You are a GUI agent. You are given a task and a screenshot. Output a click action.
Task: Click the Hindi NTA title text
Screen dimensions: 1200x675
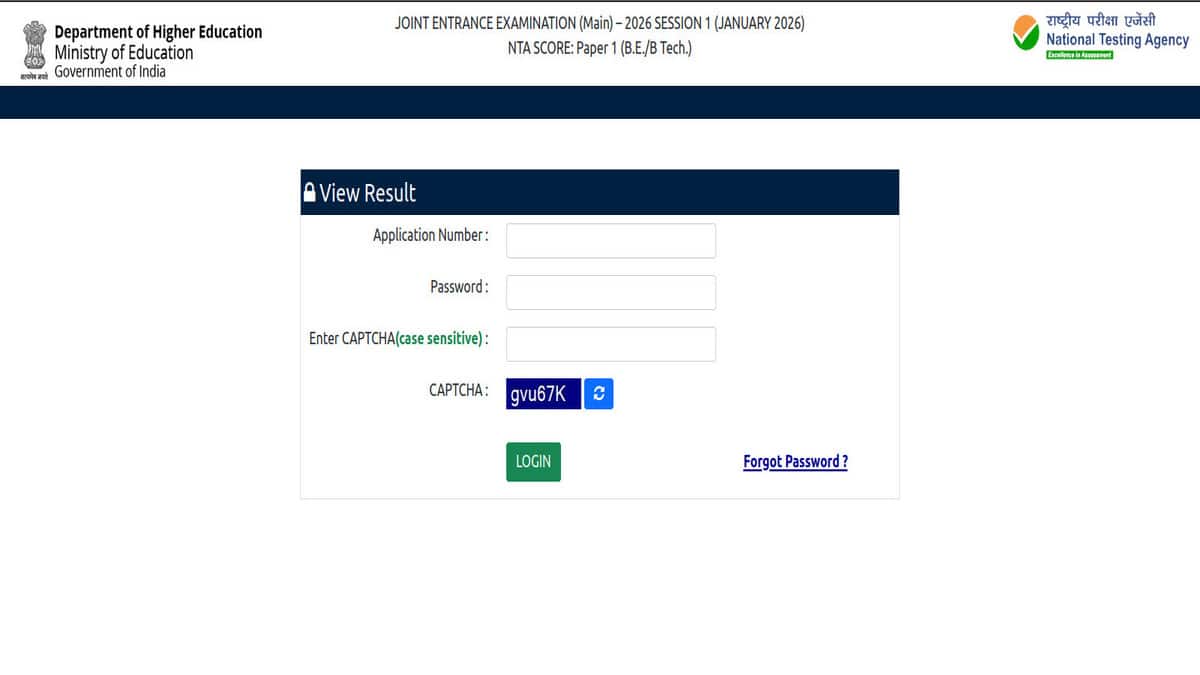[x=1101, y=19]
